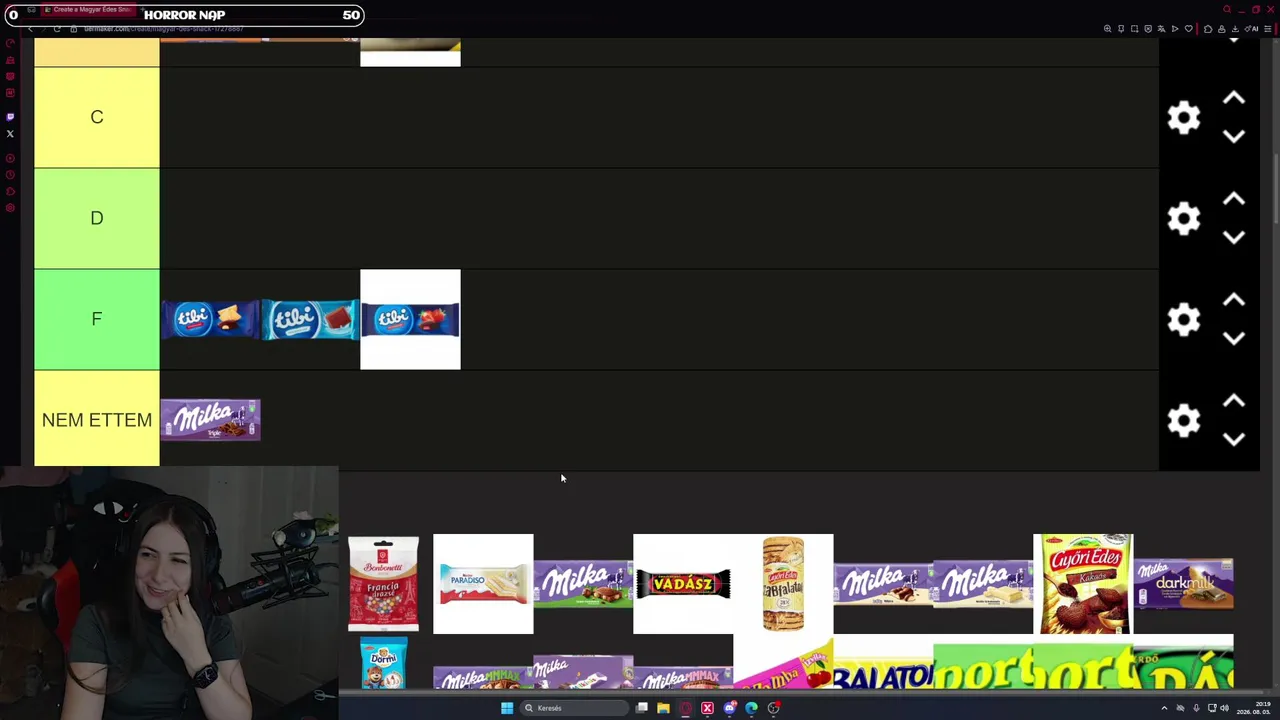Move tier D row up
The height and width of the screenshot is (720, 1280).
[1234, 199]
